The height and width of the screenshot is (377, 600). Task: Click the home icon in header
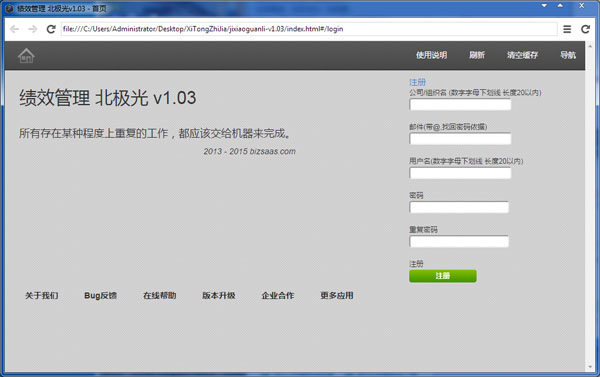26,56
